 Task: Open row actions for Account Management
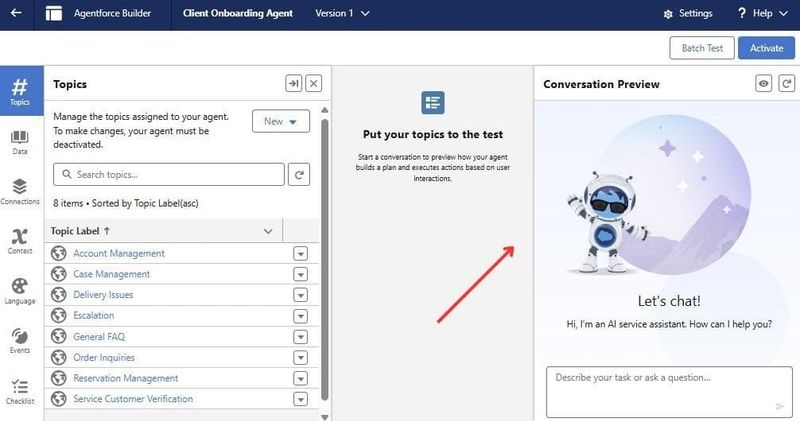click(x=301, y=253)
